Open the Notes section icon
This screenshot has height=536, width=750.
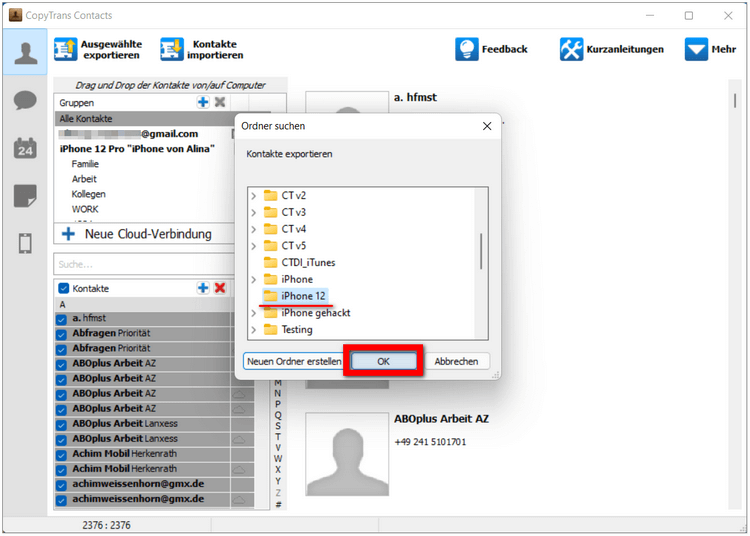pyautogui.click(x=25, y=196)
